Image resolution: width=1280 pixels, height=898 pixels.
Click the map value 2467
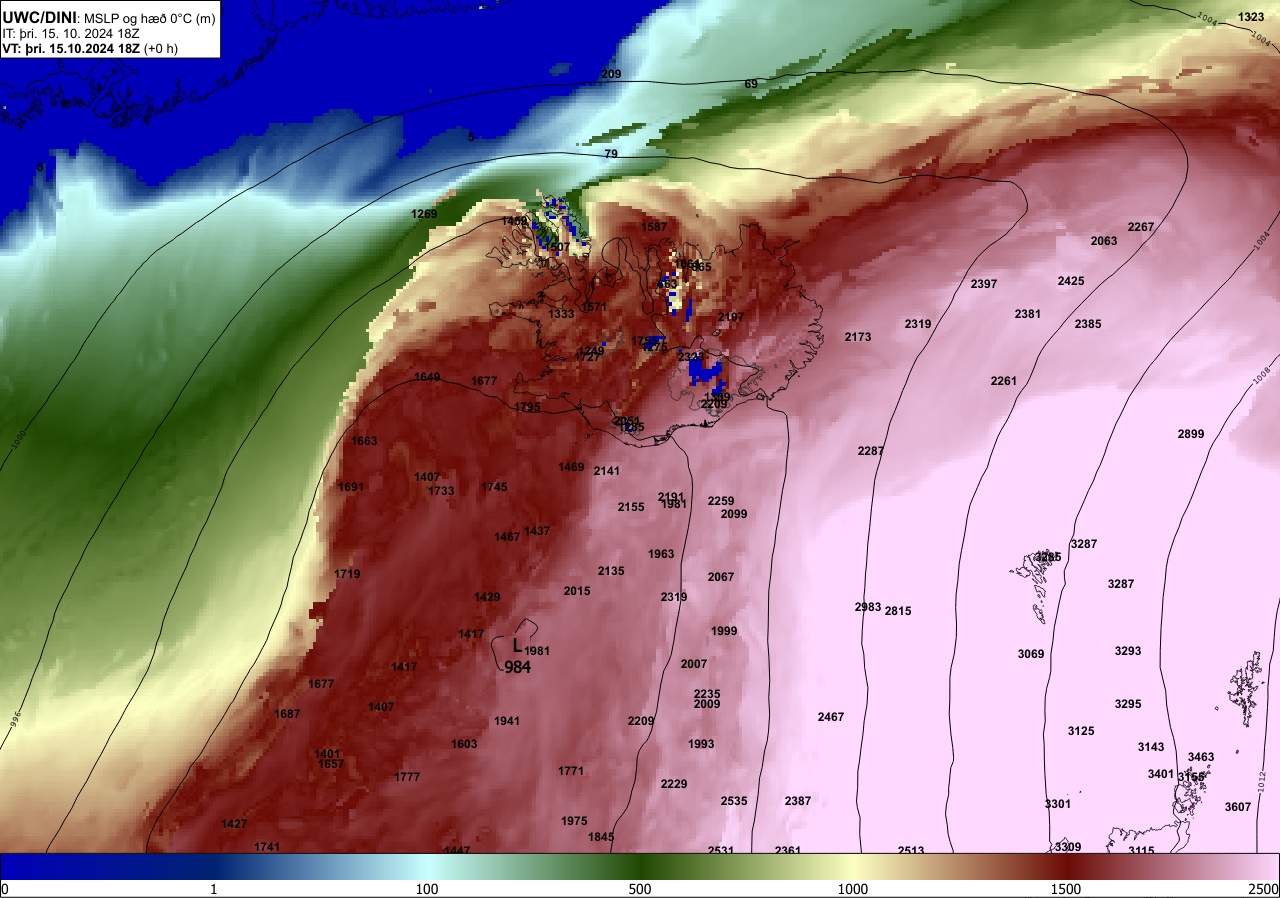pos(831,717)
